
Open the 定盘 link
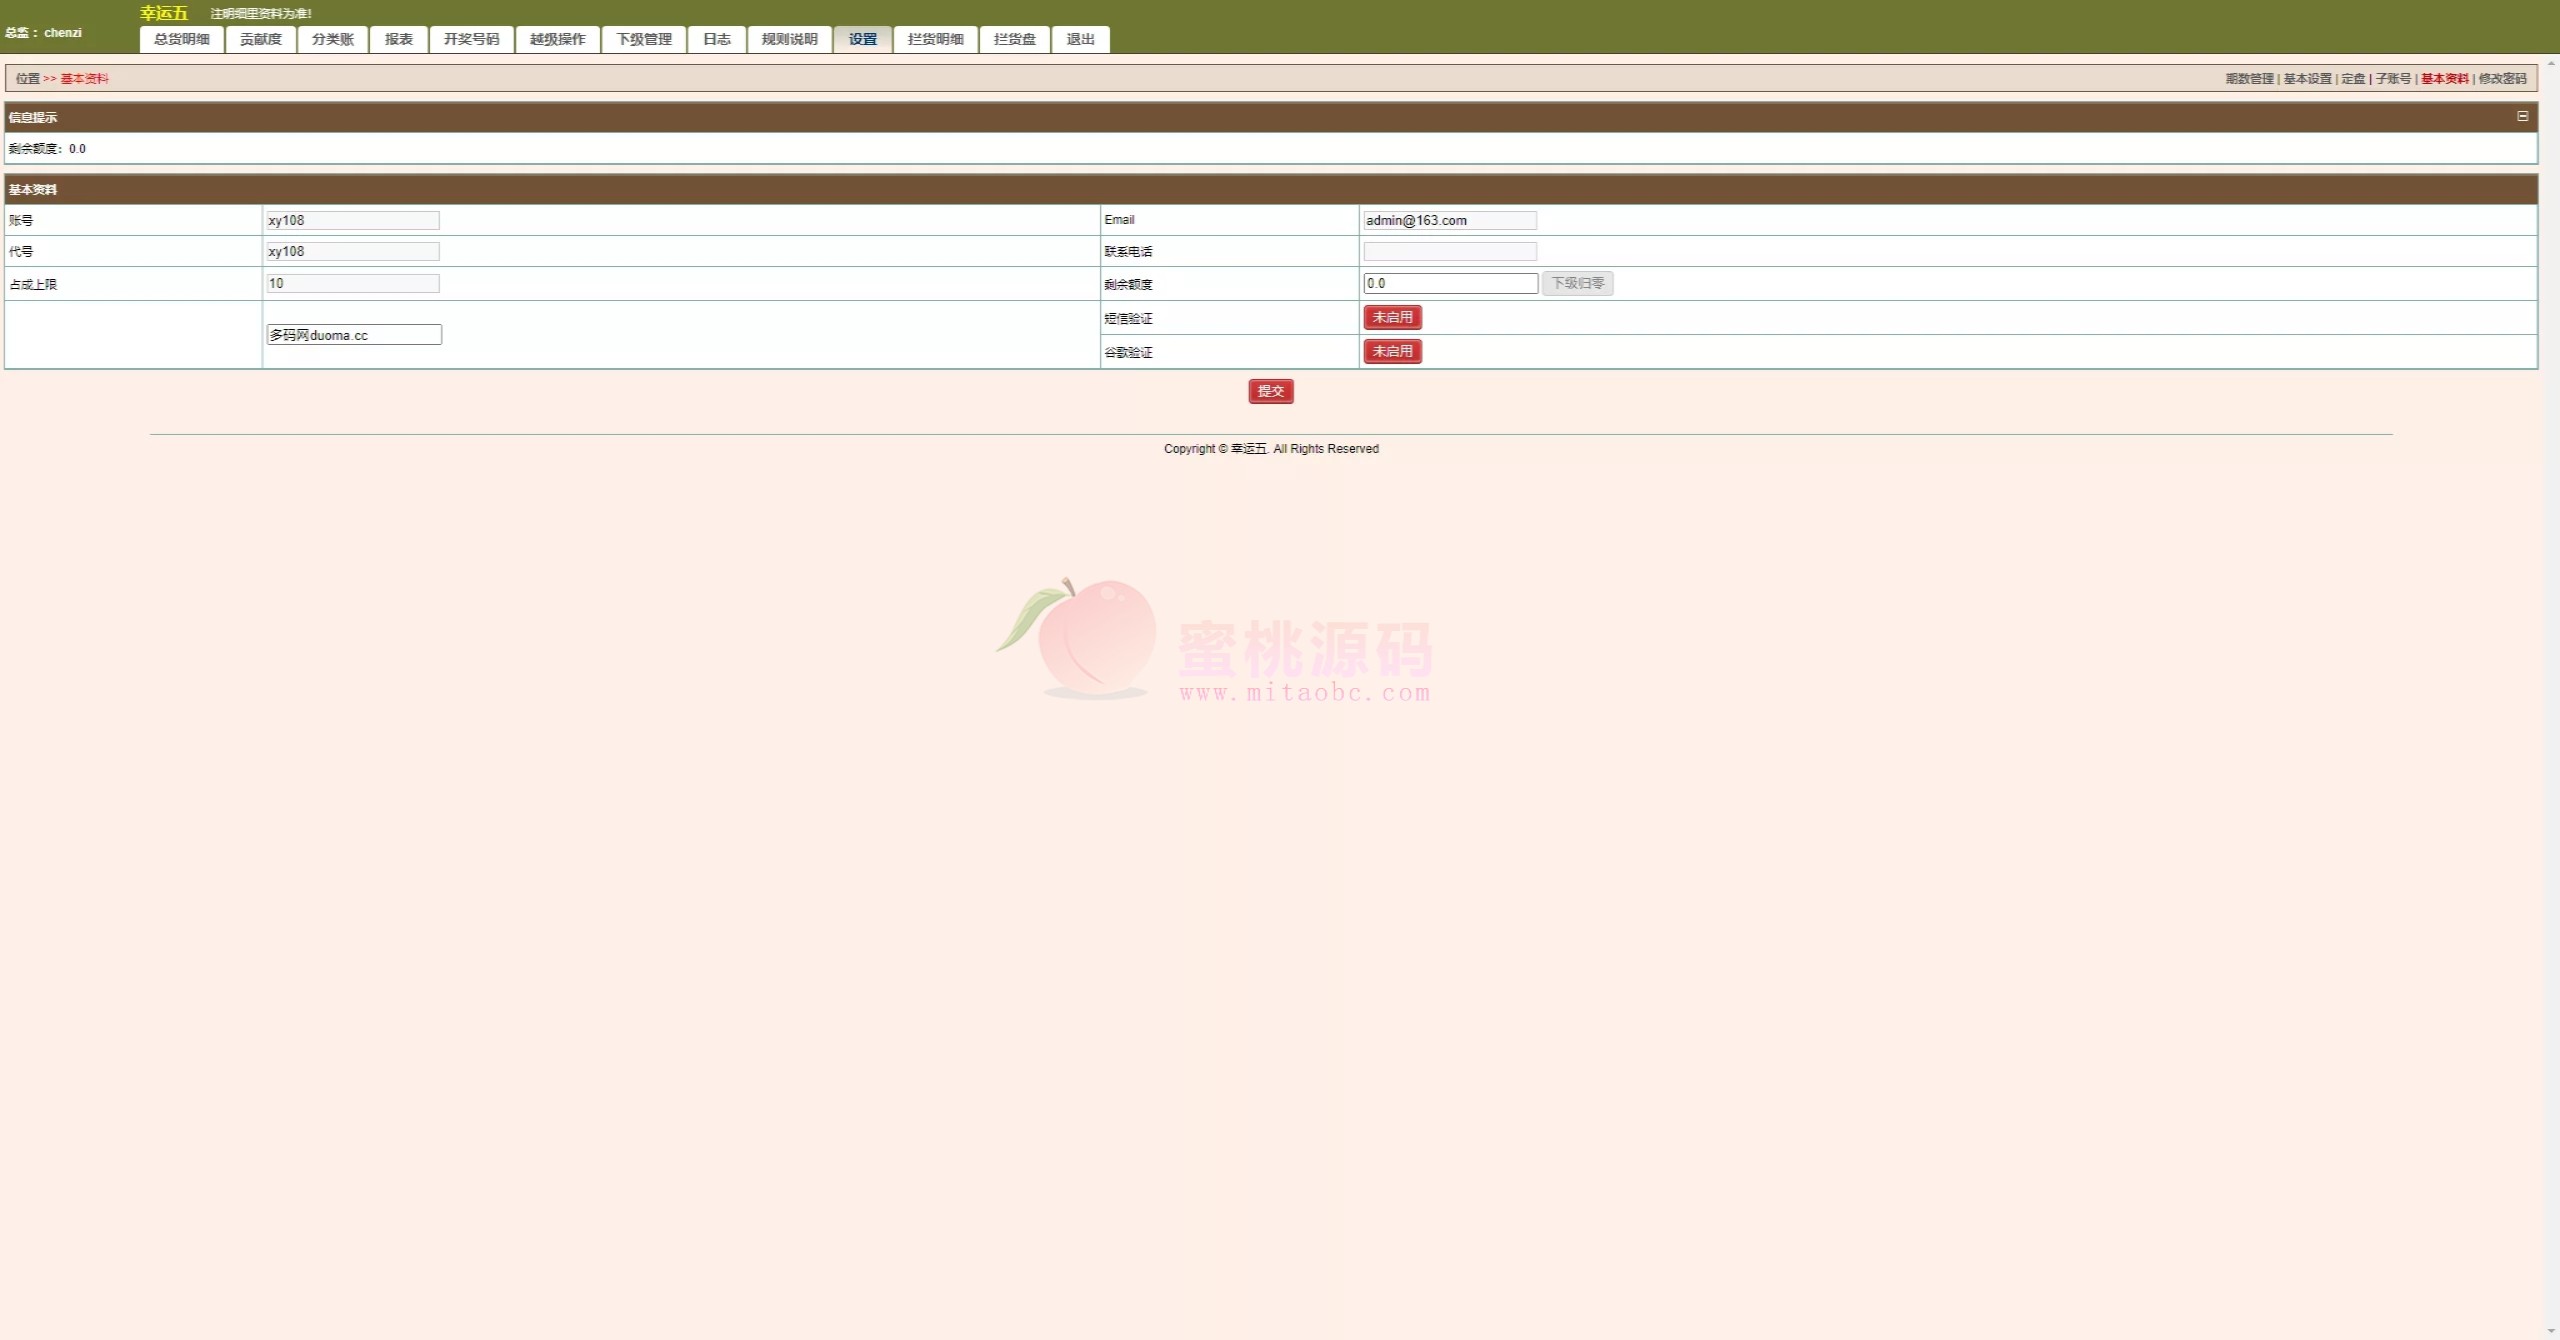click(x=2353, y=78)
